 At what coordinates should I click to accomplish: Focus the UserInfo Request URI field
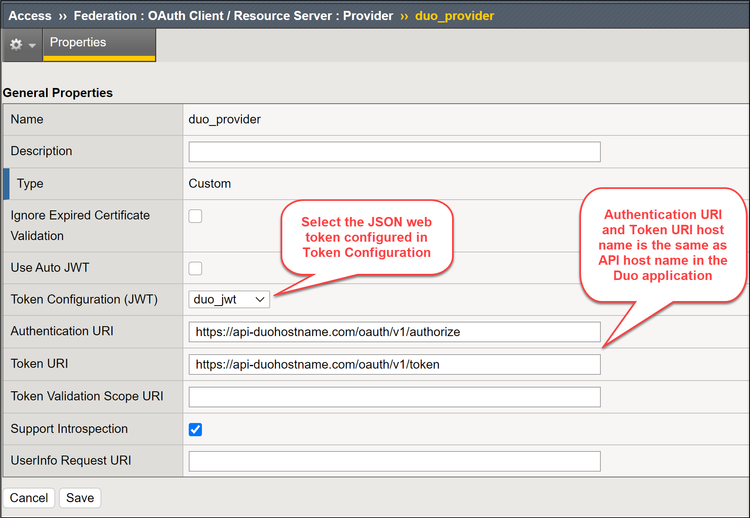tap(394, 461)
